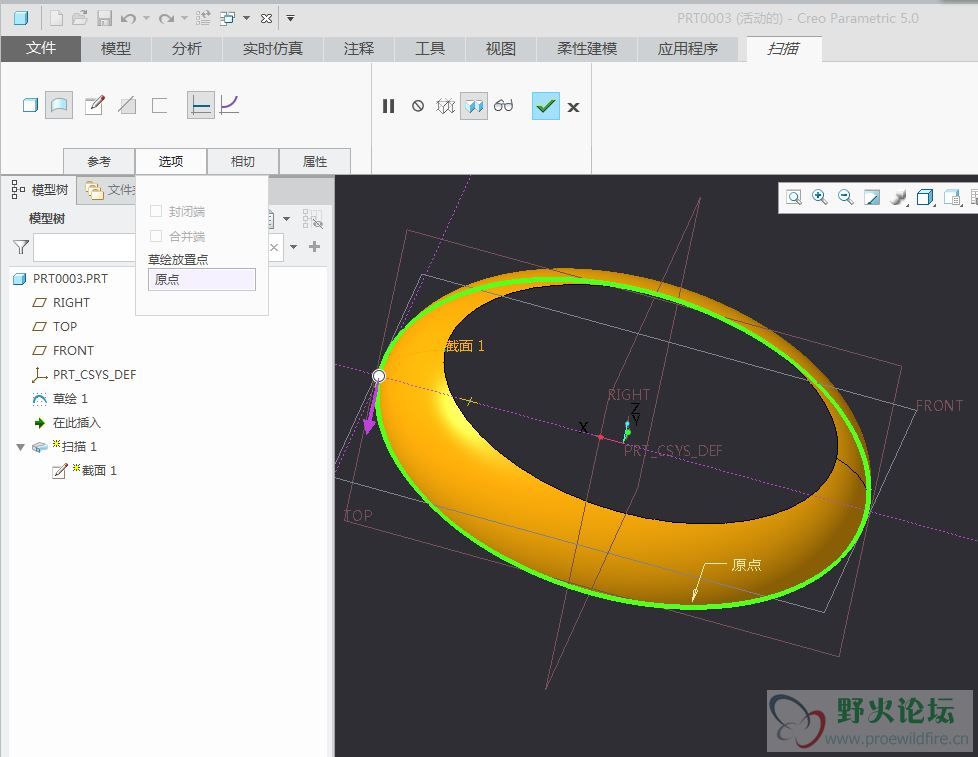This screenshot has width=978, height=757.
Task: Select variable section sweep icon
Action: click(x=230, y=105)
